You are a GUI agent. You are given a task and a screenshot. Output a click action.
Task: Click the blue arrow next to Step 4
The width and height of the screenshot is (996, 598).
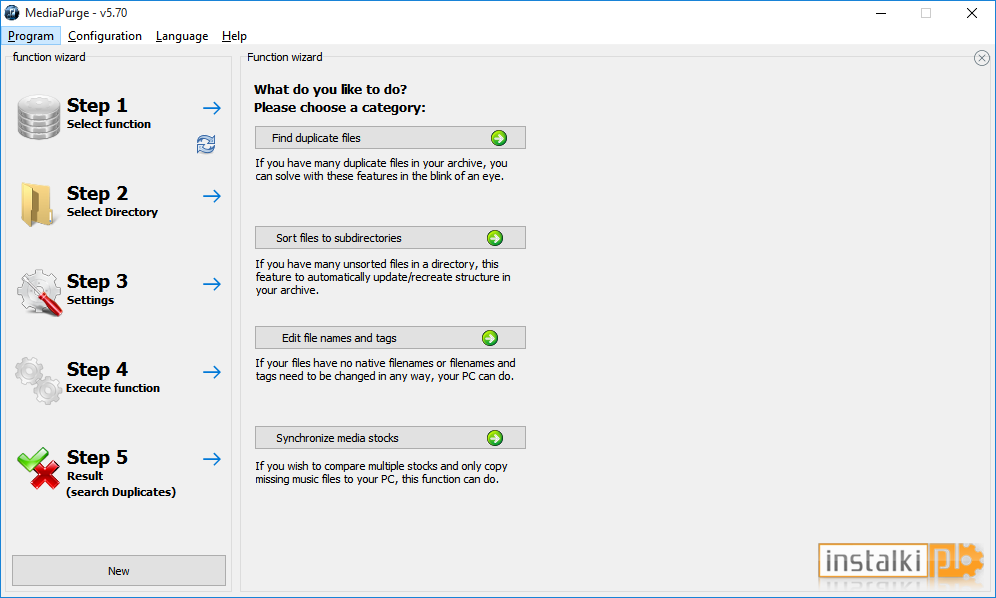[212, 372]
